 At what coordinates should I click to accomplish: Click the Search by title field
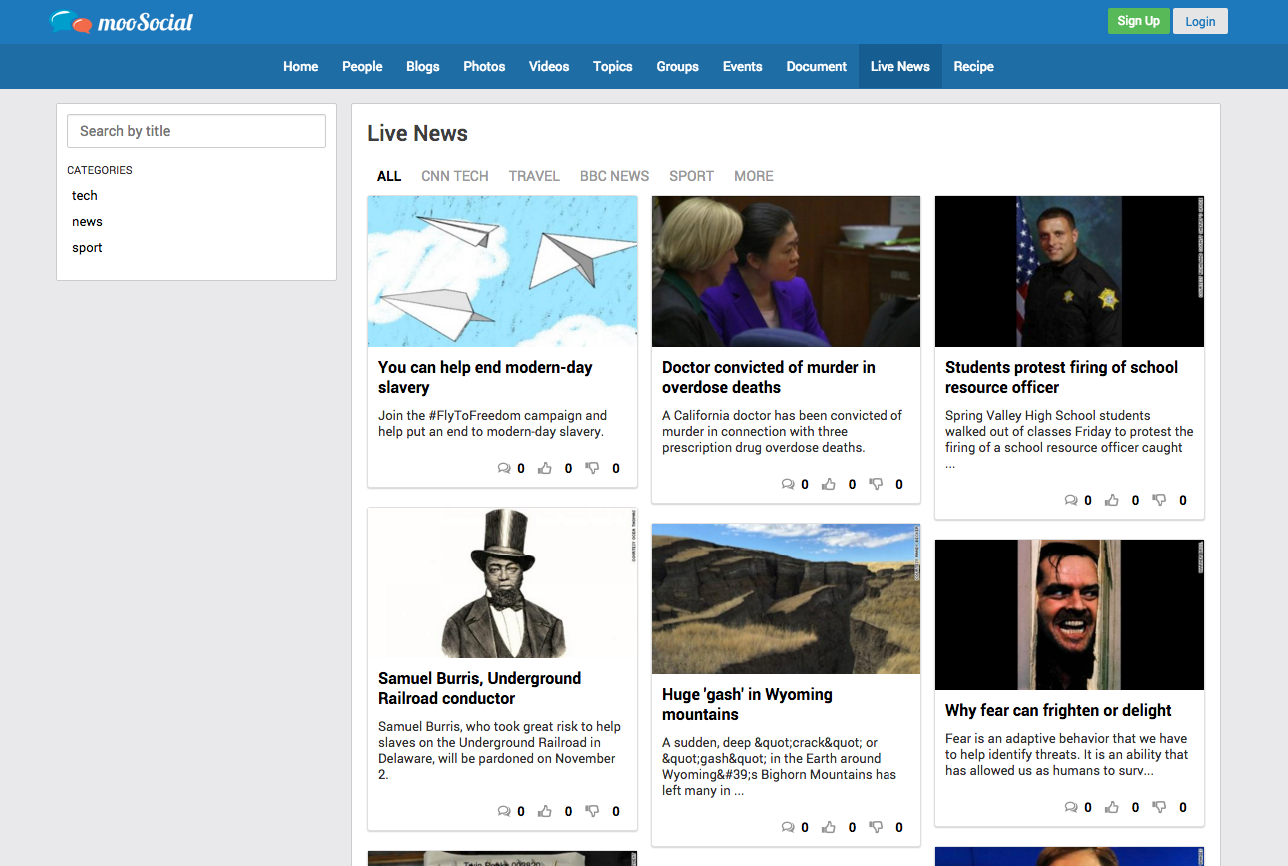pos(196,131)
